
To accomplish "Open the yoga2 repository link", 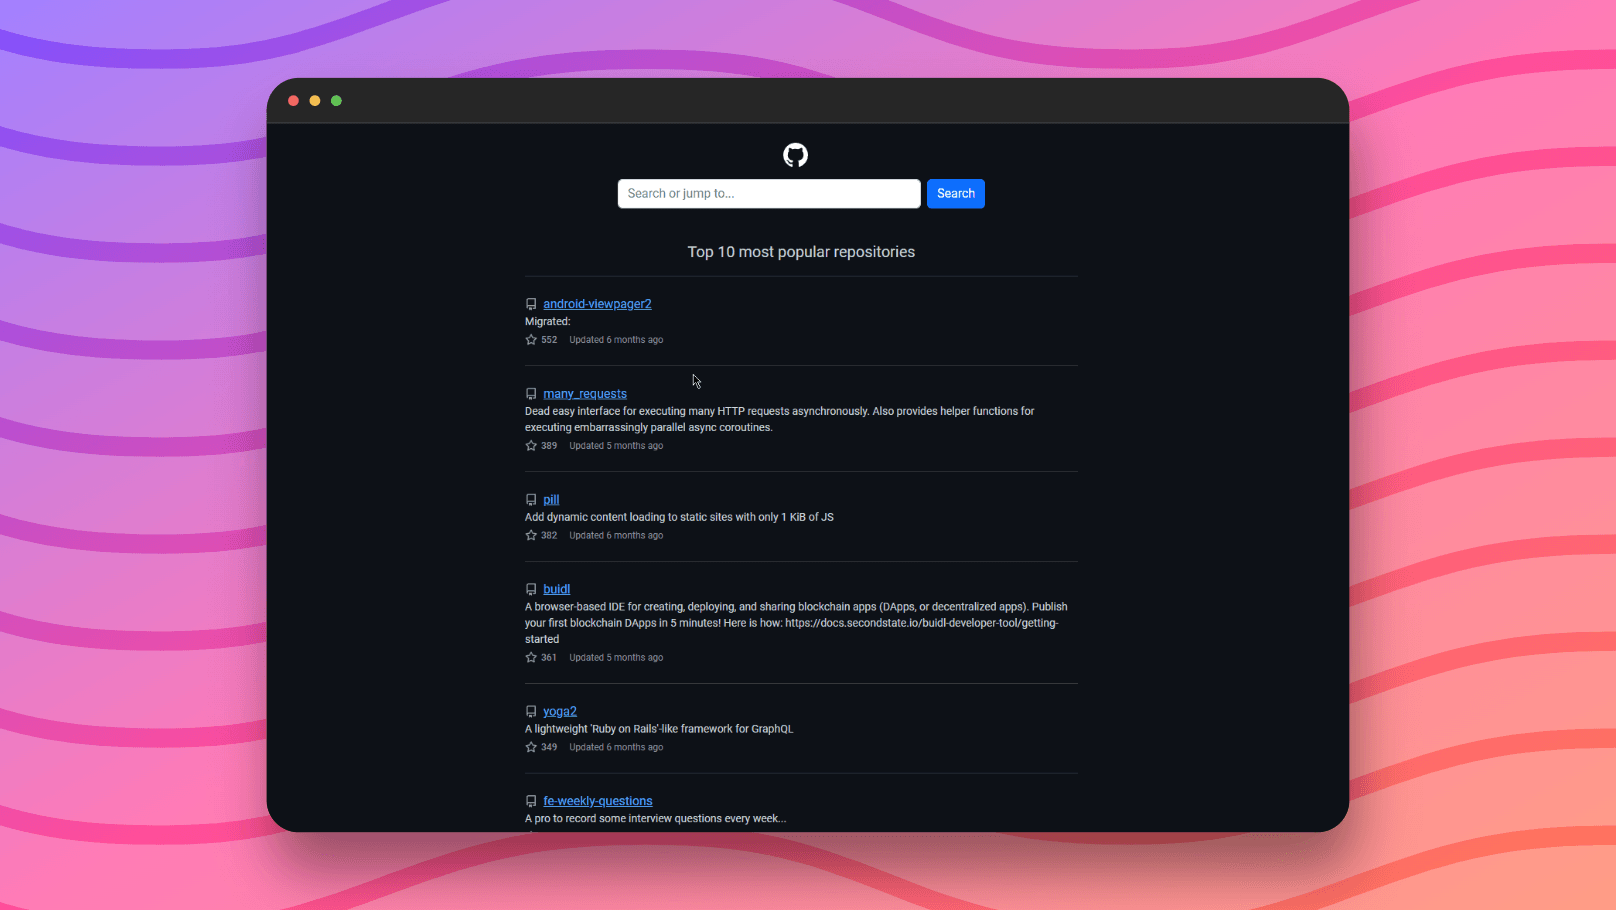I will (x=560, y=712).
